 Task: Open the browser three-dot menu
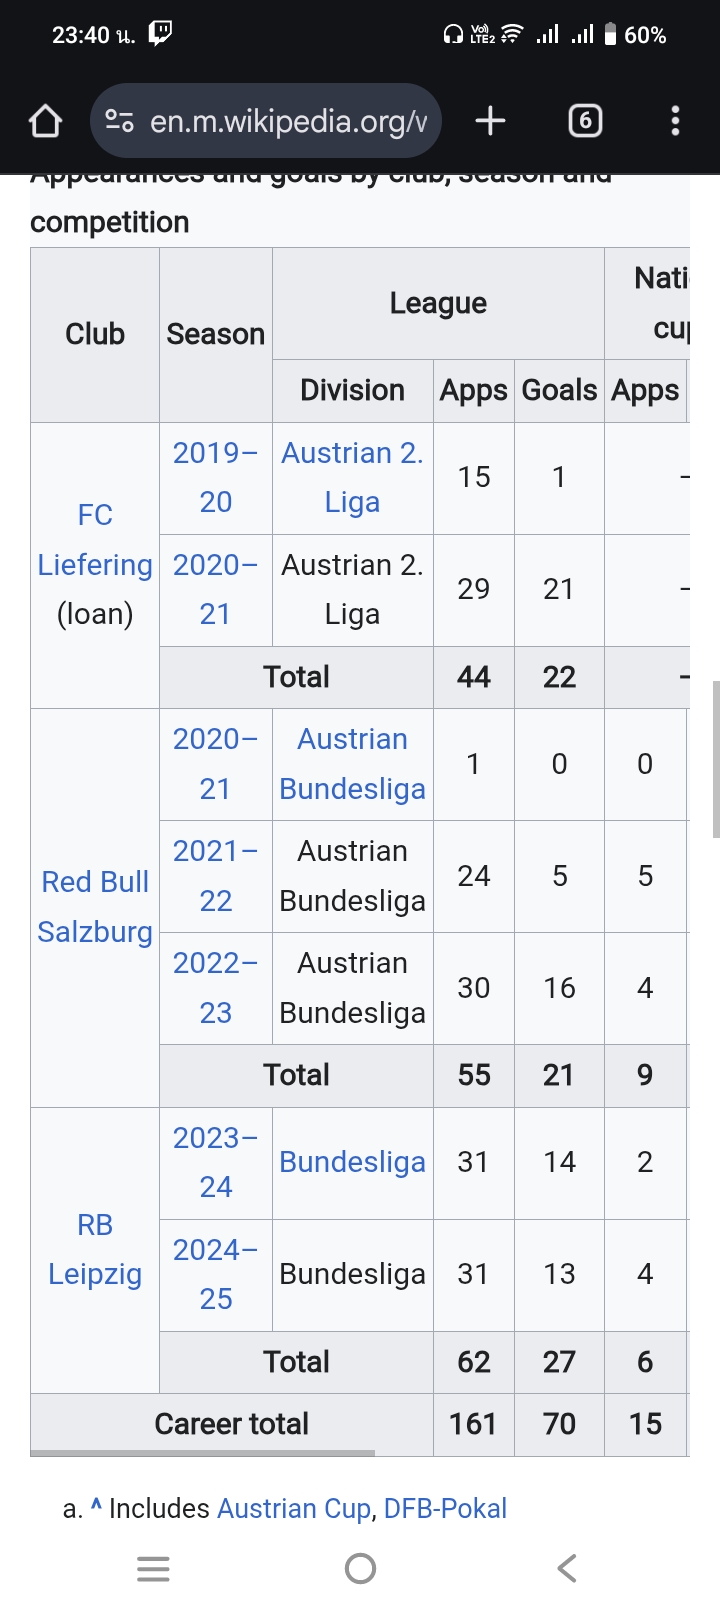tap(676, 121)
